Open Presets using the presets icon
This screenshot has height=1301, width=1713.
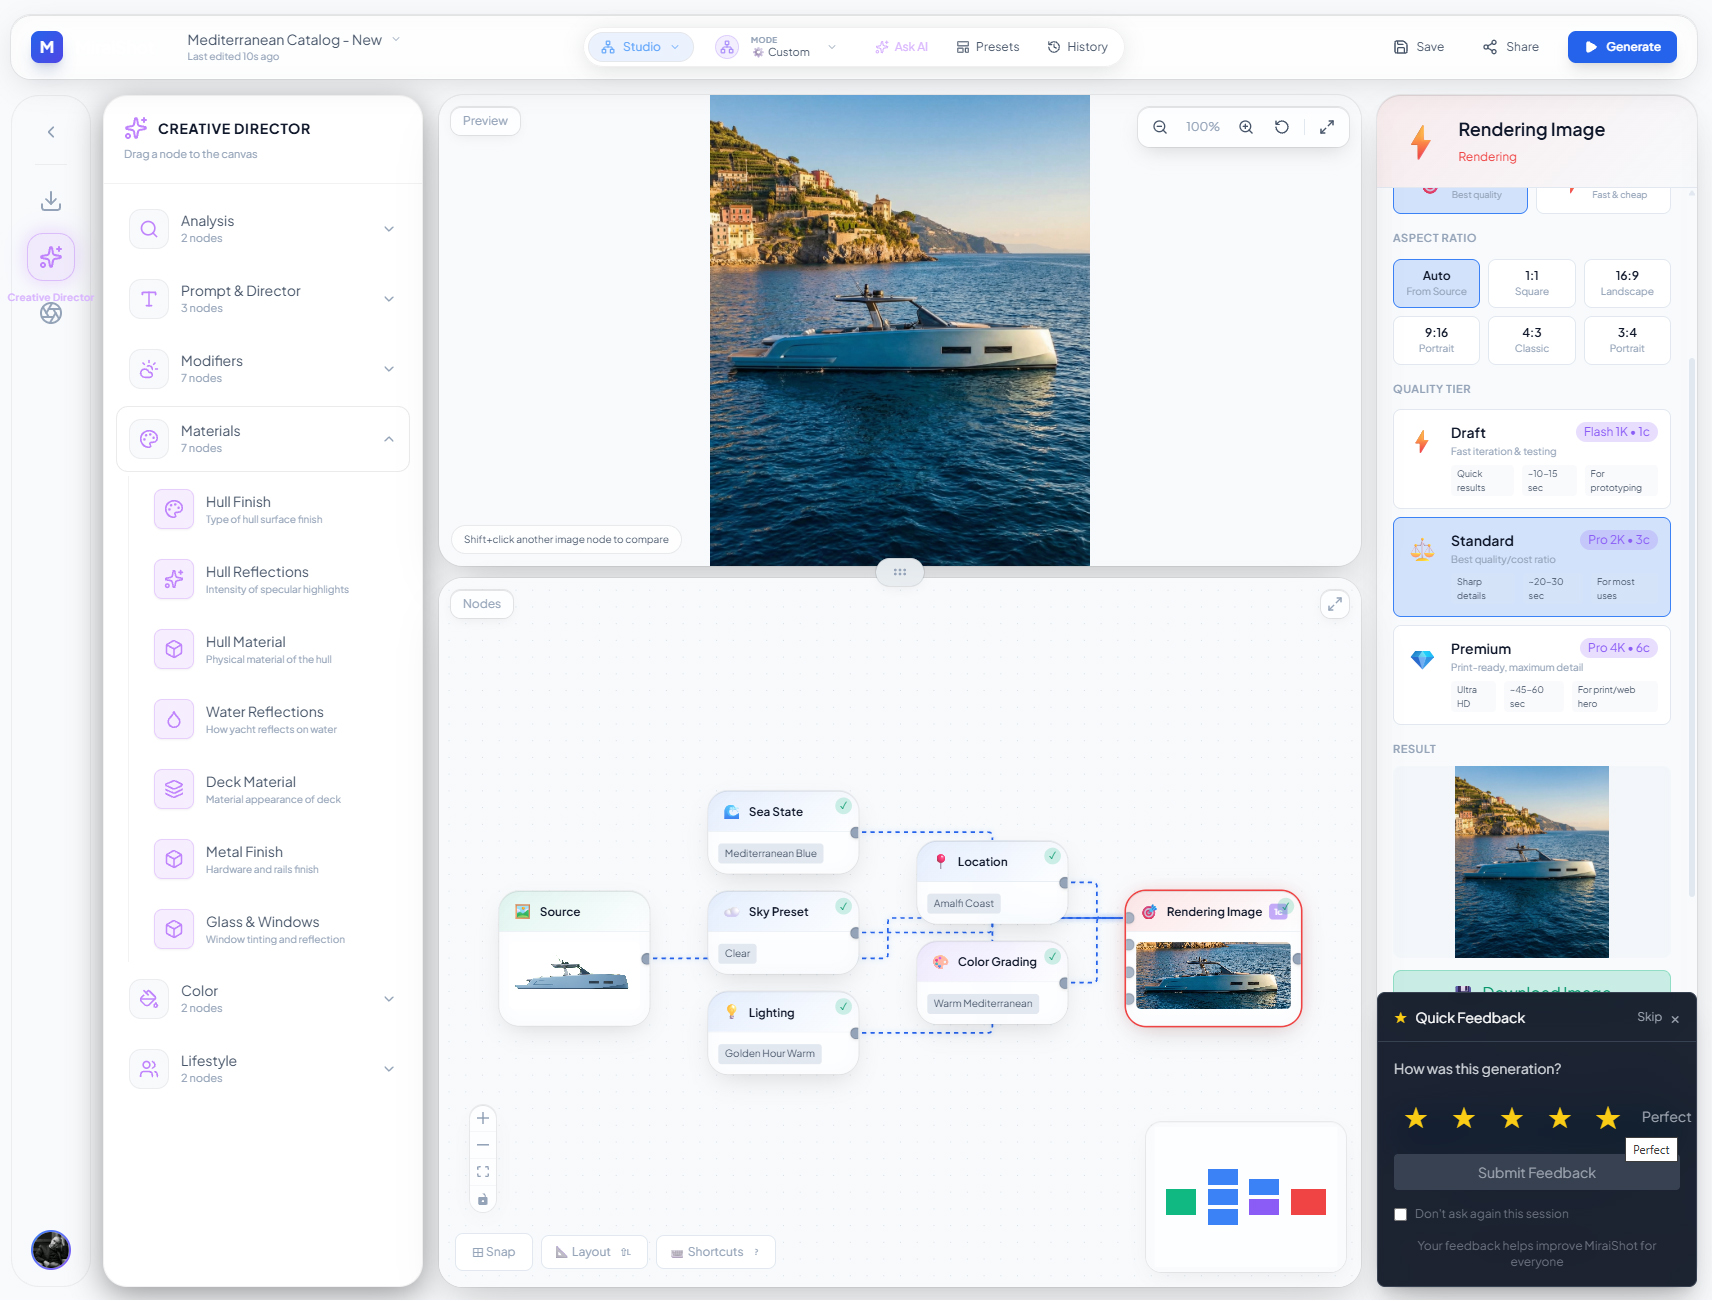click(x=962, y=46)
